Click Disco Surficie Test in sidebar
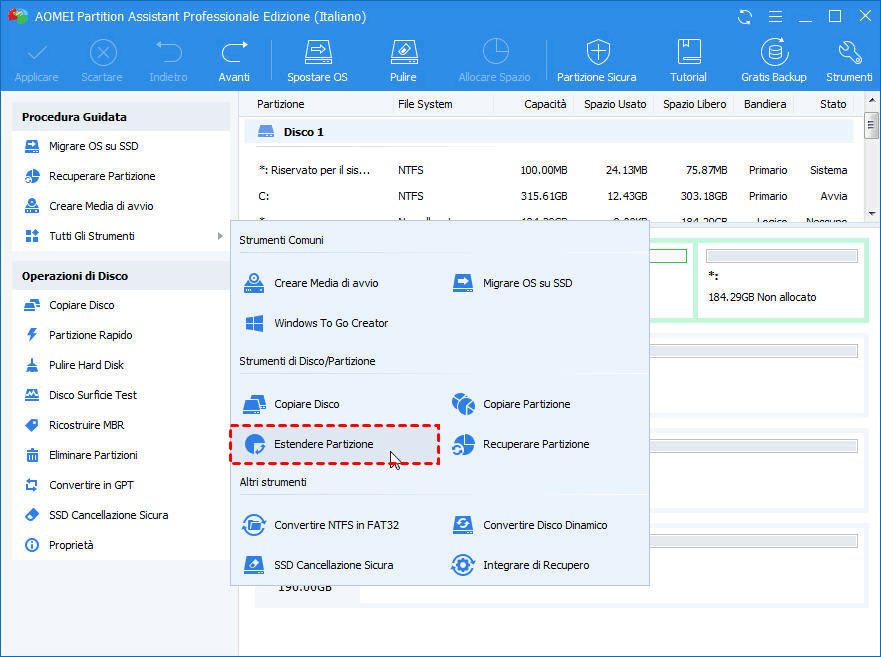 tap(93, 395)
